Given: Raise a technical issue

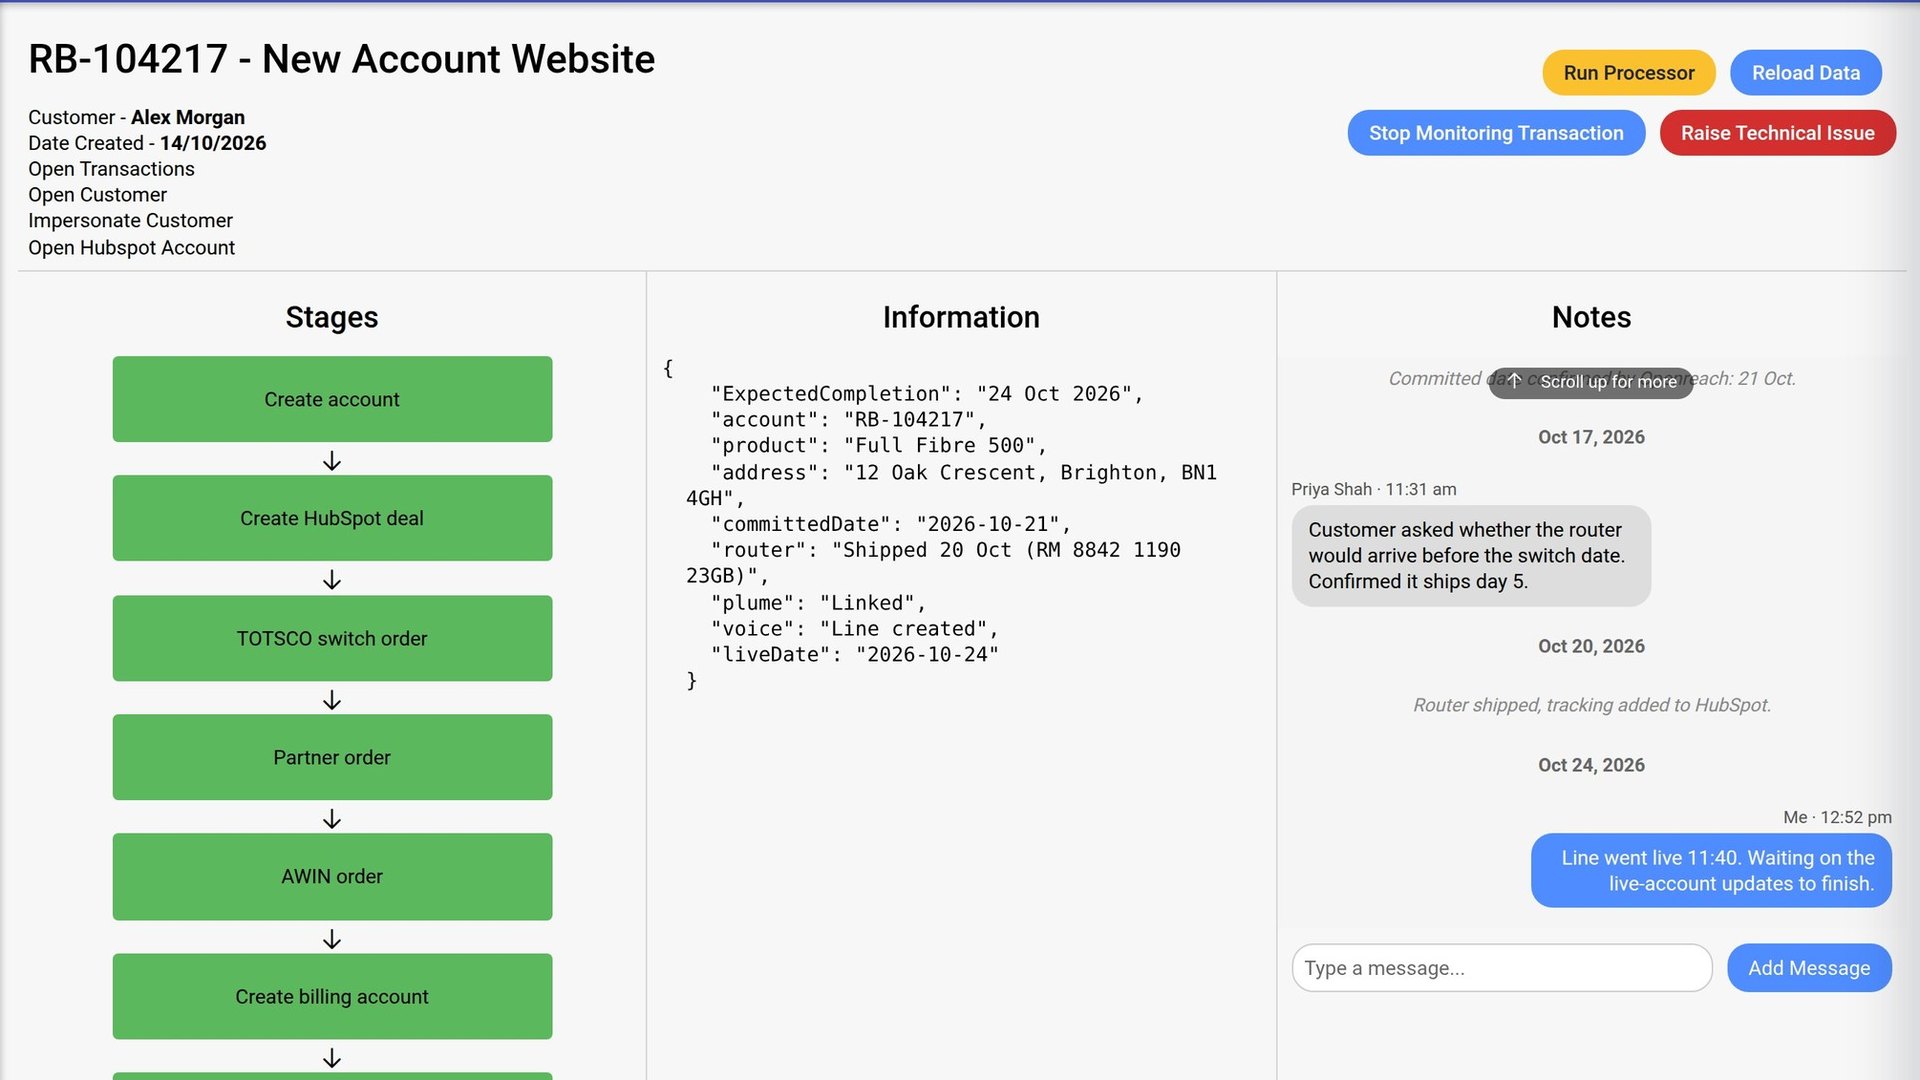Looking at the screenshot, I should (x=1778, y=133).
